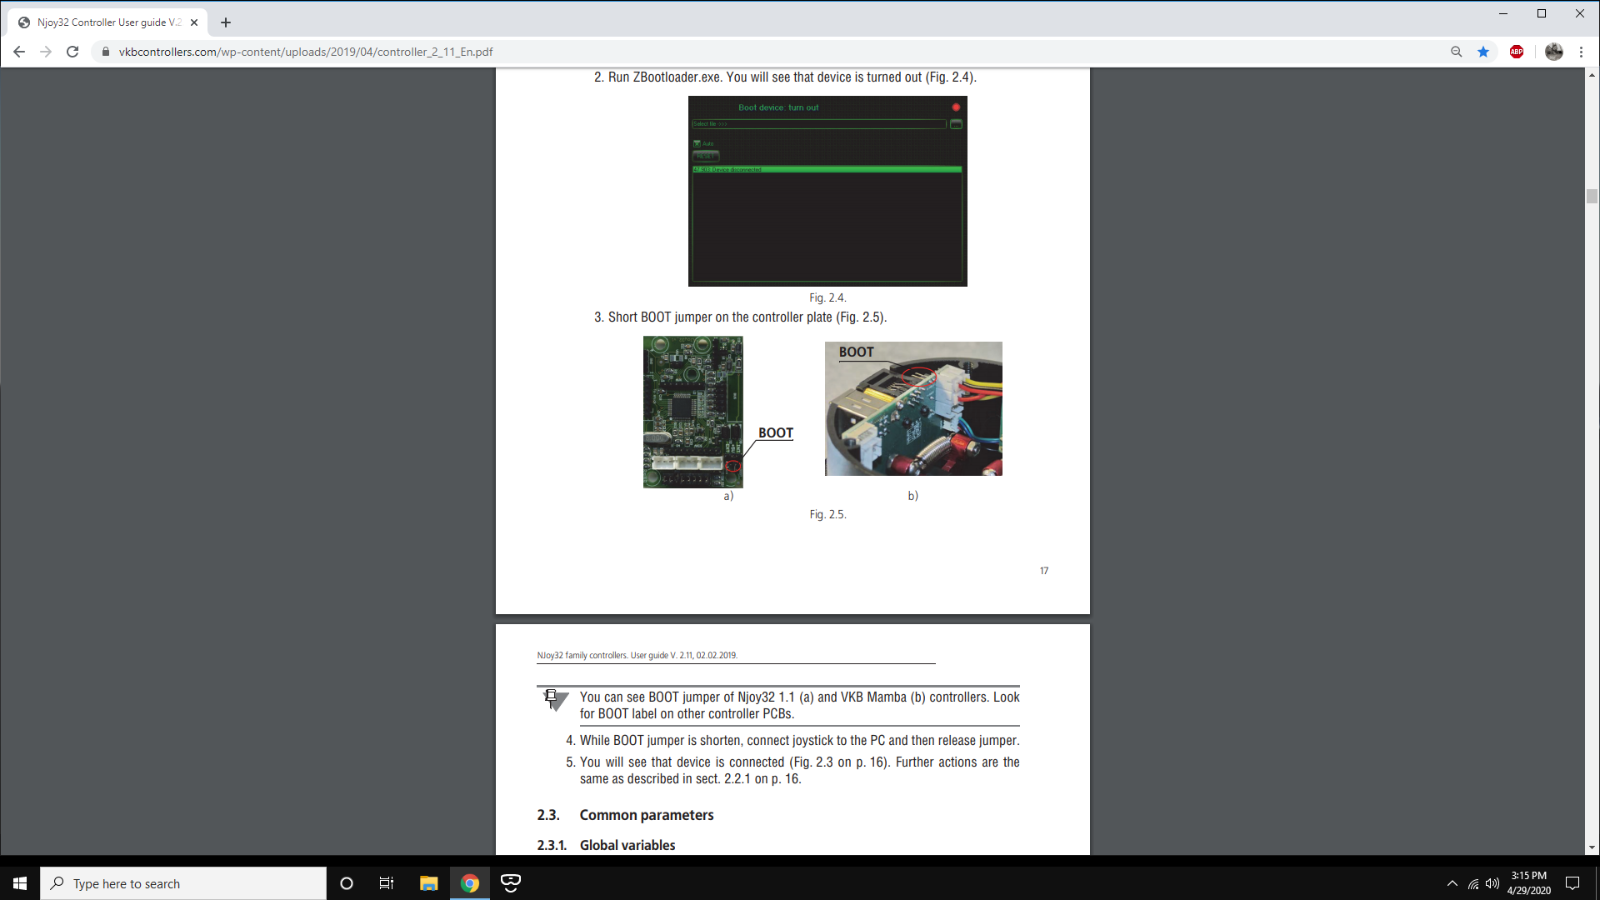The height and width of the screenshot is (900, 1600).
Task: Expand the system tray hidden icons chevron
Action: 1452,883
